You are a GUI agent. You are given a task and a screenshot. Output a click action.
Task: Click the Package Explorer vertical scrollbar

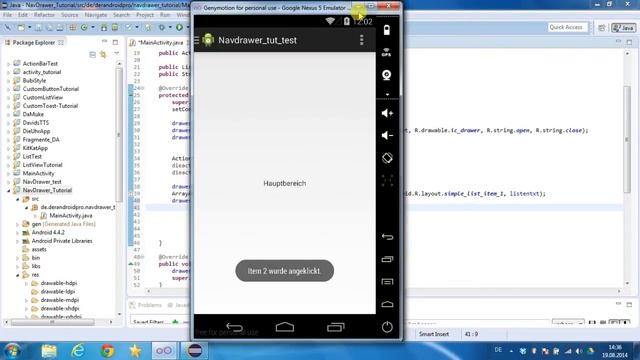click(119, 135)
